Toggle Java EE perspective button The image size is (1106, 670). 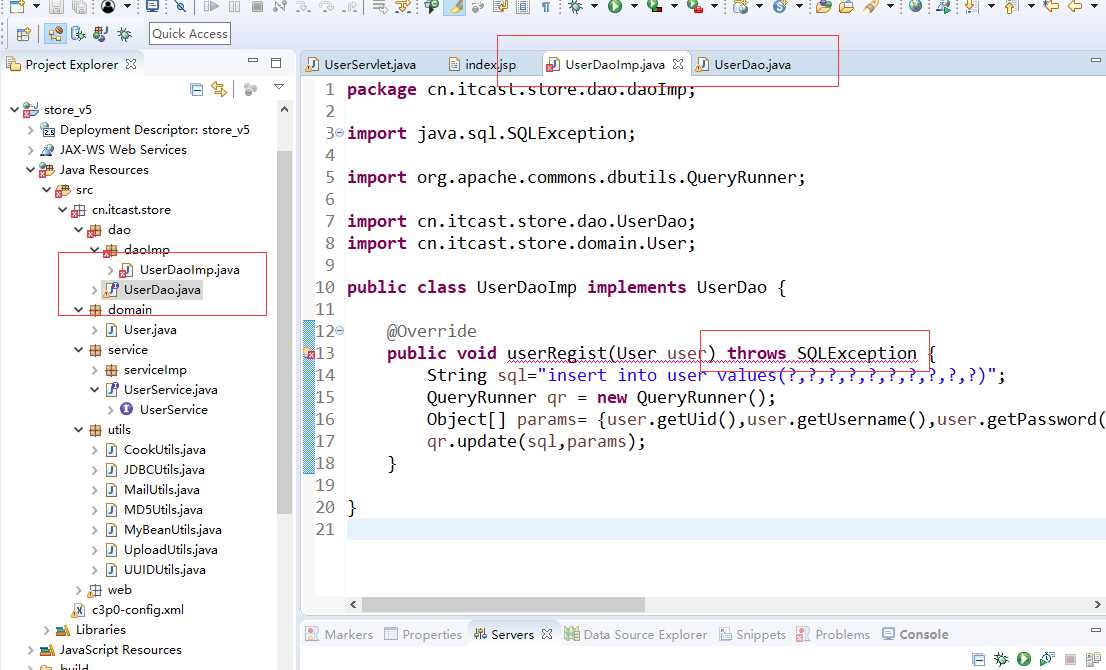coord(56,34)
